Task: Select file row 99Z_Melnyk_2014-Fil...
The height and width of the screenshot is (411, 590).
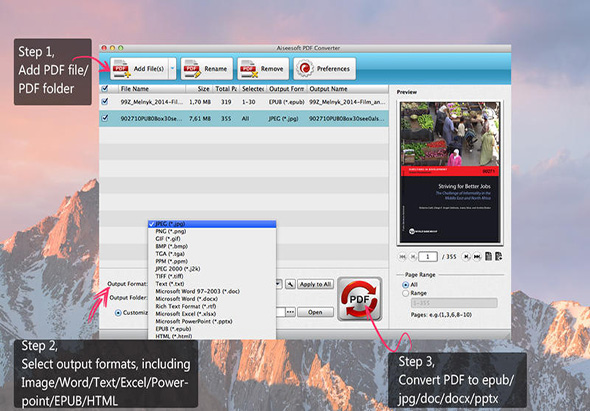Action: click(x=244, y=102)
